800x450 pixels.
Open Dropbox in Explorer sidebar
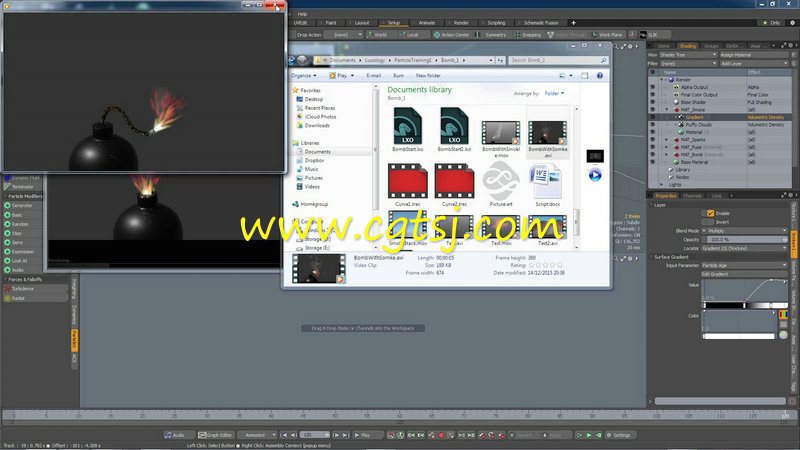314,160
